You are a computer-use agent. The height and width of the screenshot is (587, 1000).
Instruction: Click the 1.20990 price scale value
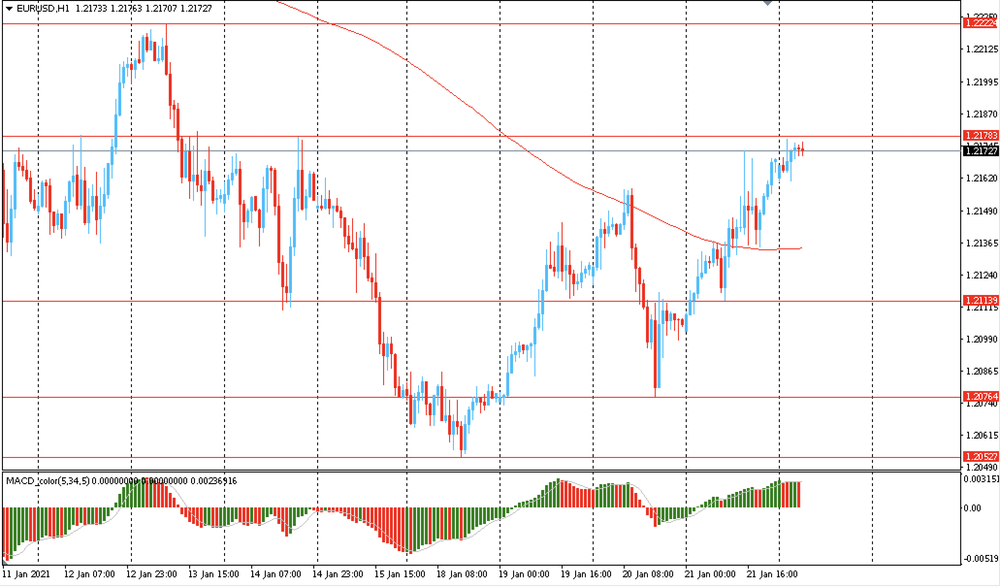point(982,339)
